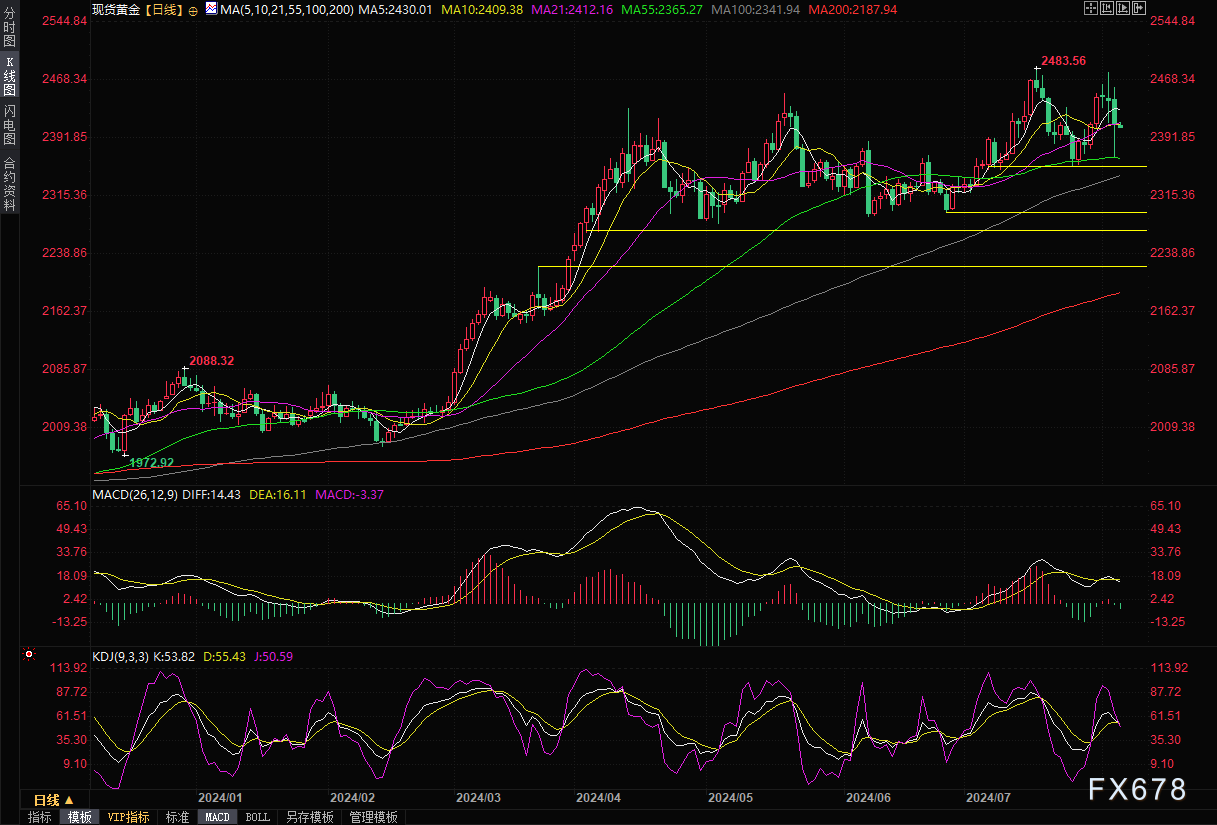Click the round icon next to 日线 title
The width and height of the screenshot is (1217, 825).
pos(193,9)
